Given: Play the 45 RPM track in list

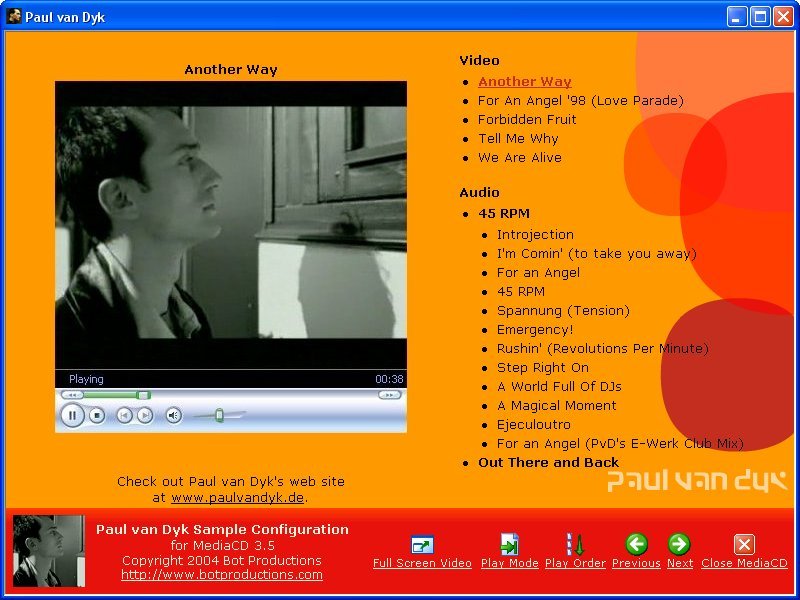Looking at the screenshot, I should click(x=521, y=292).
